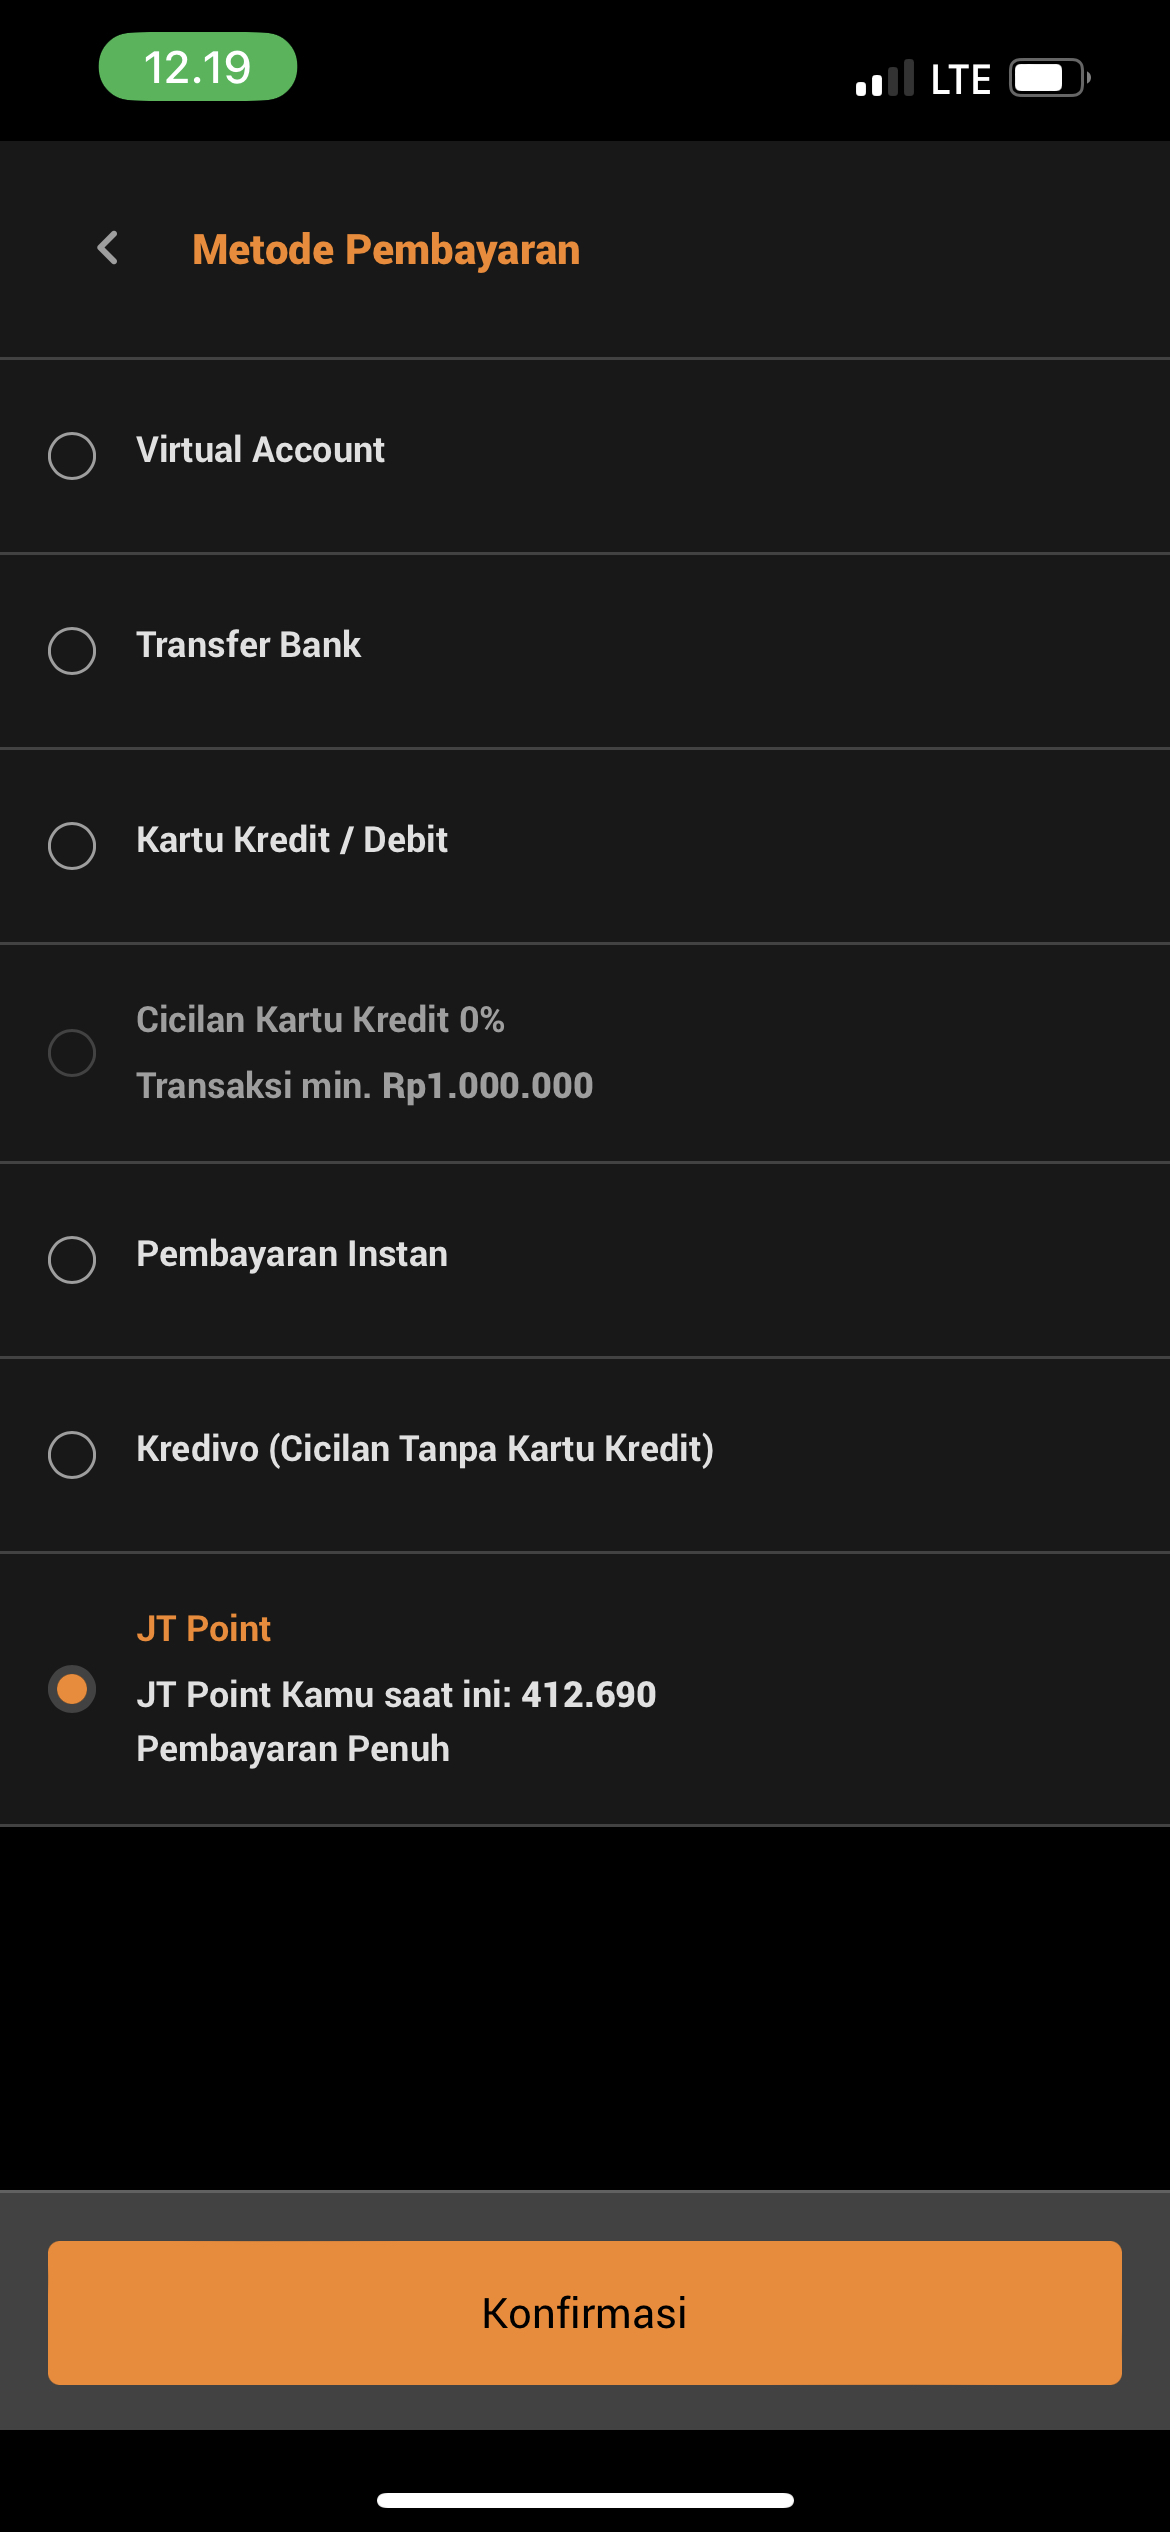
Task: Toggle the selected JT Point radio button
Action: [x=72, y=1689]
